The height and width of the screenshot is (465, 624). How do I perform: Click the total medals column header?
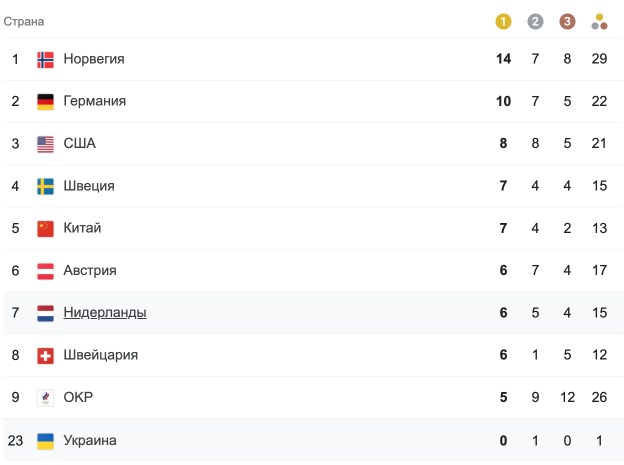[599, 21]
